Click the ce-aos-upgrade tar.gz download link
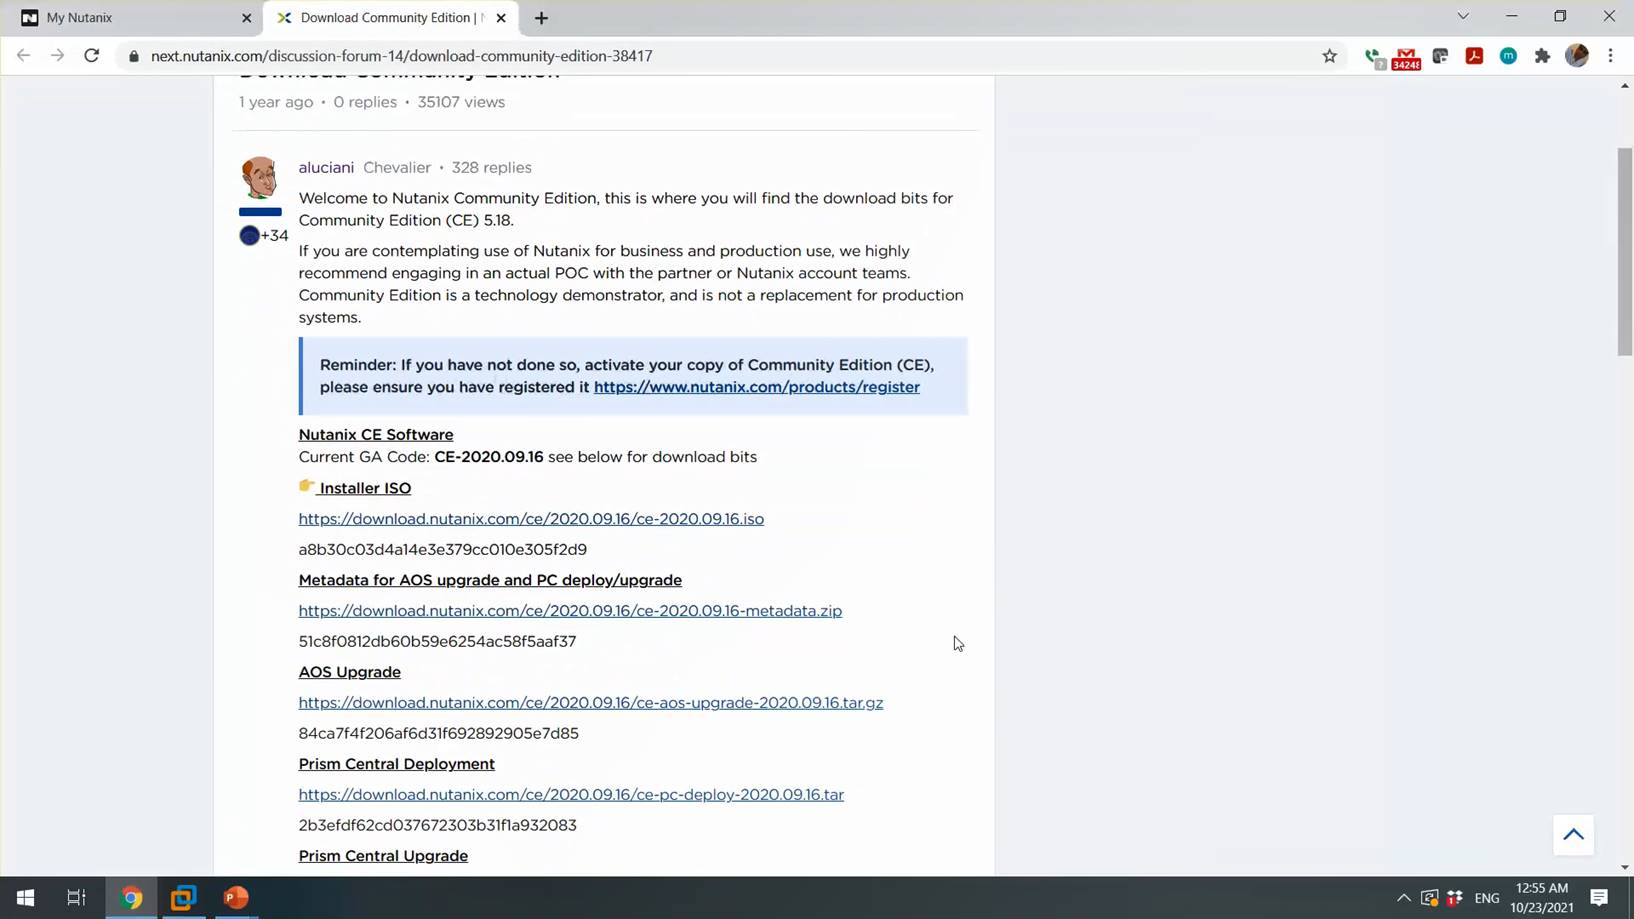This screenshot has height=919, width=1634. 590,703
